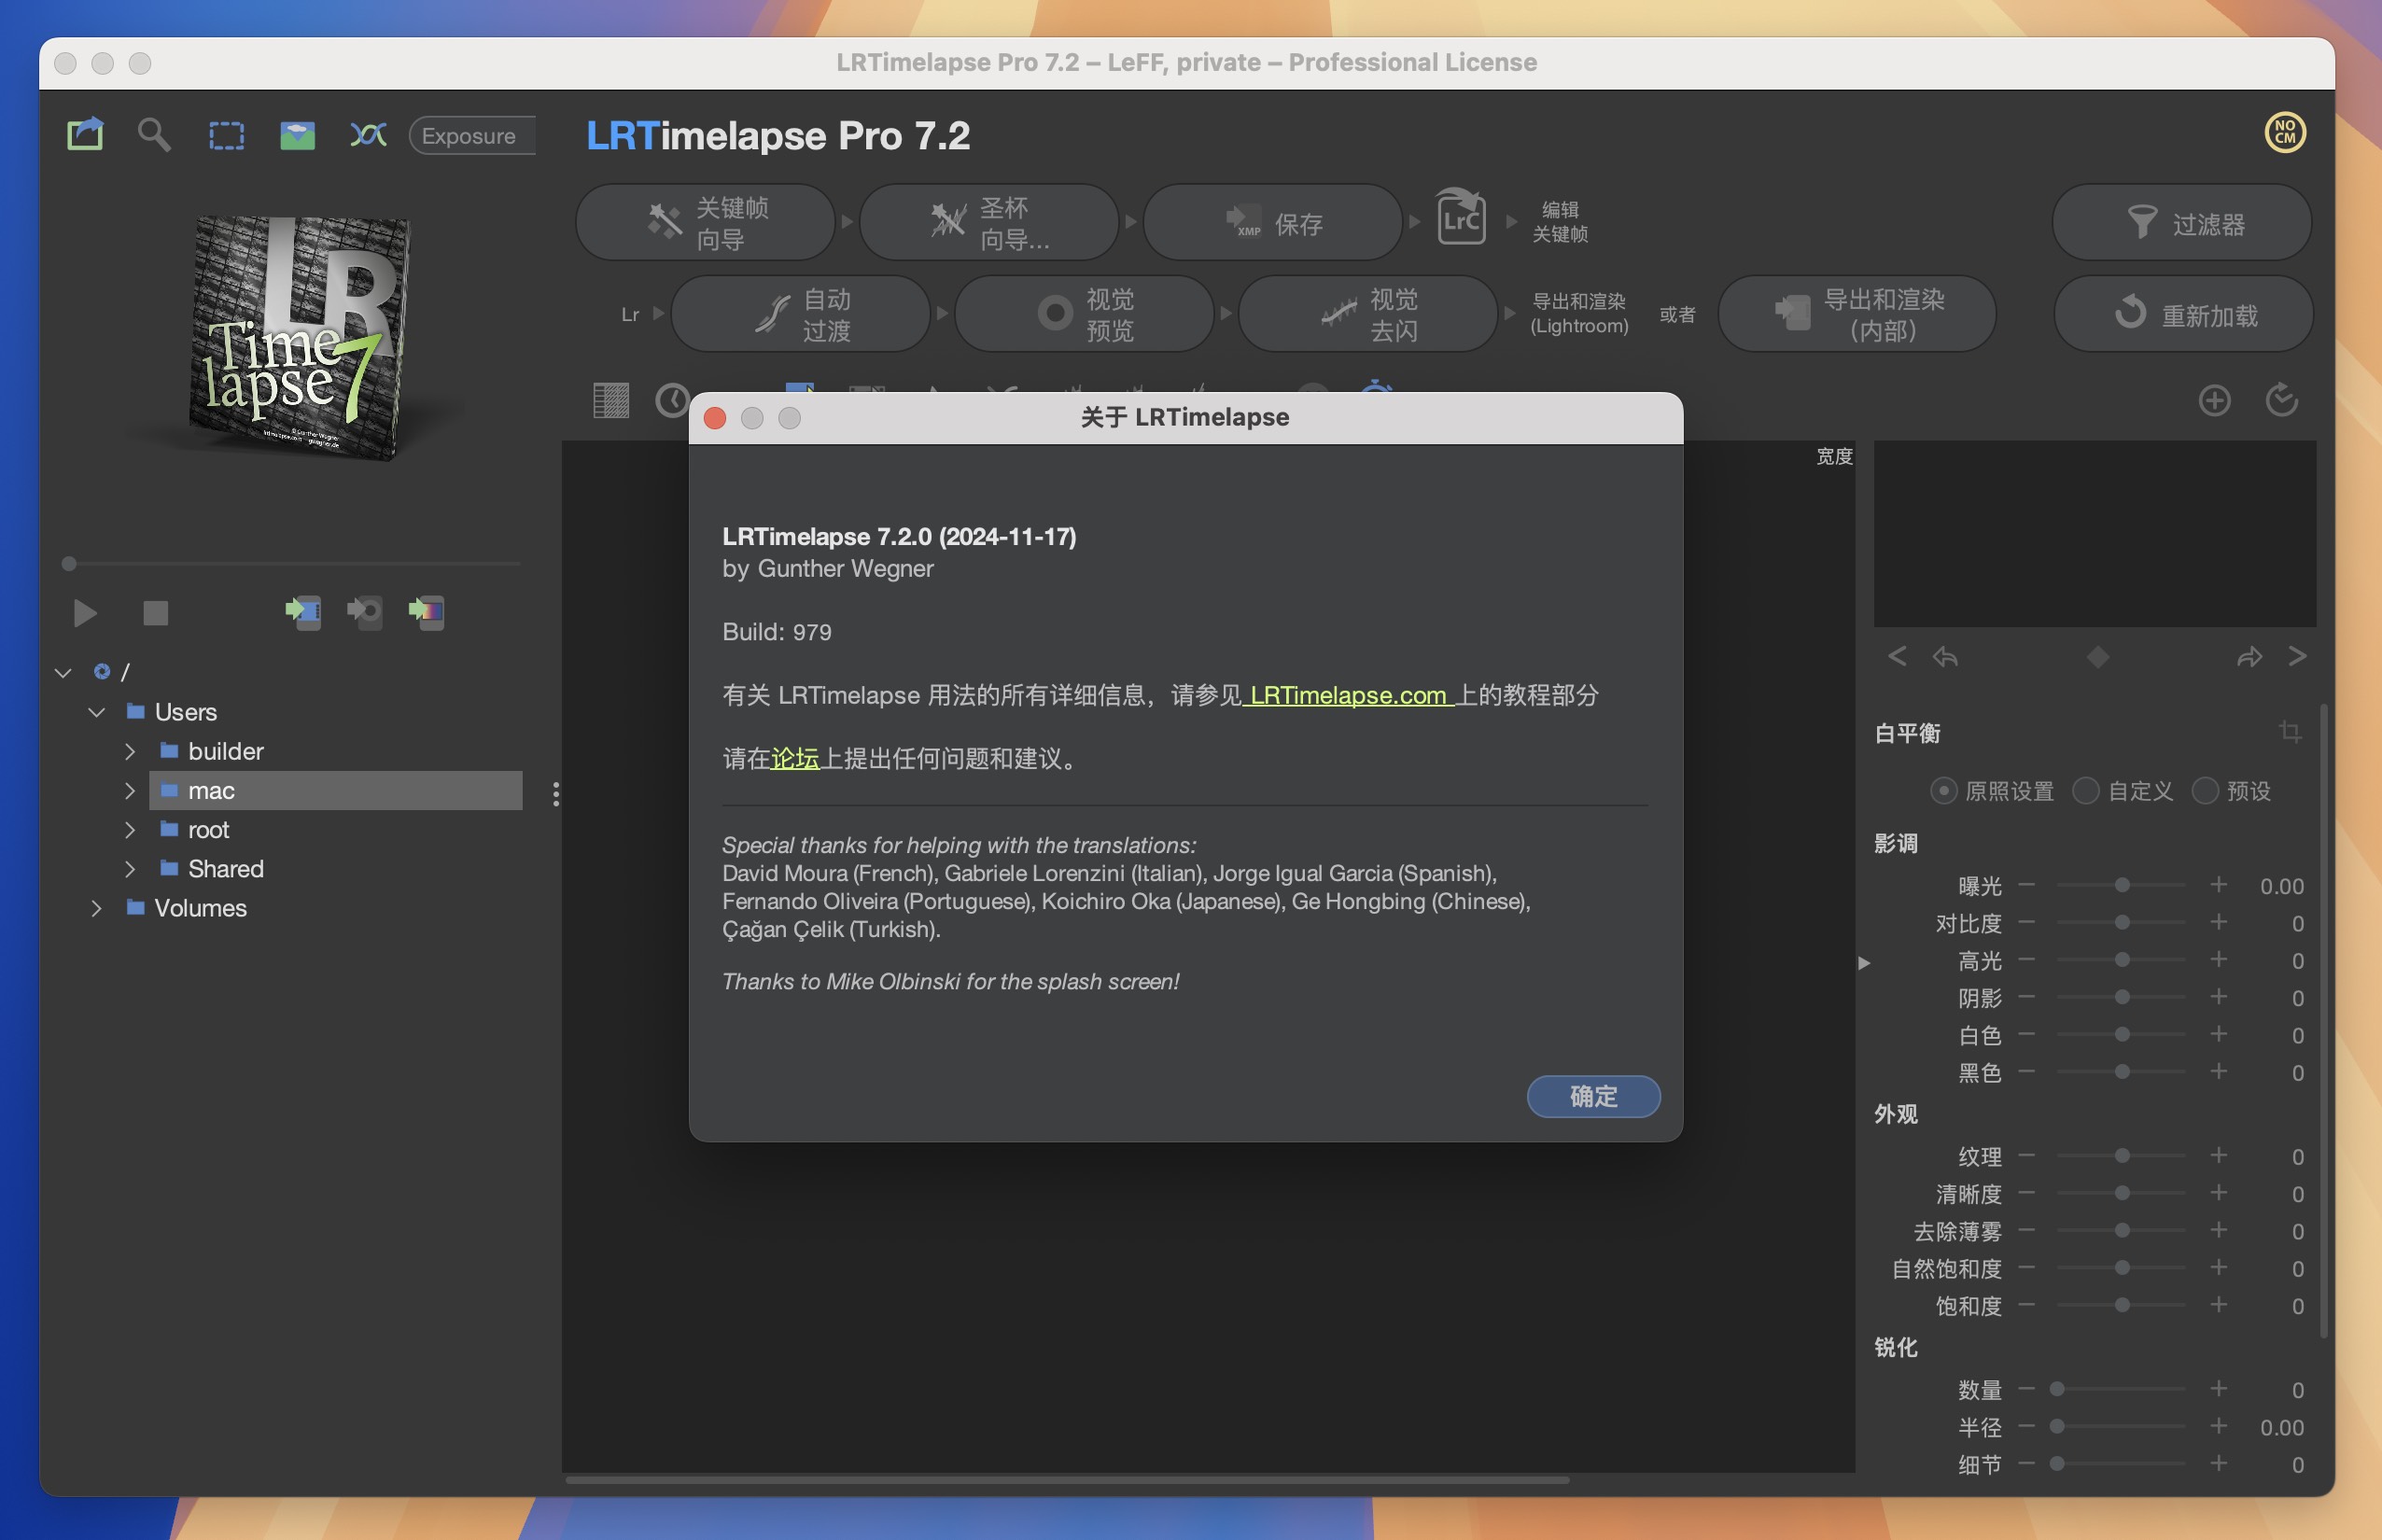Click the minus icon of 对比度 row
Viewport: 2382px width, 1540px height.
pyautogui.click(x=2026, y=922)
